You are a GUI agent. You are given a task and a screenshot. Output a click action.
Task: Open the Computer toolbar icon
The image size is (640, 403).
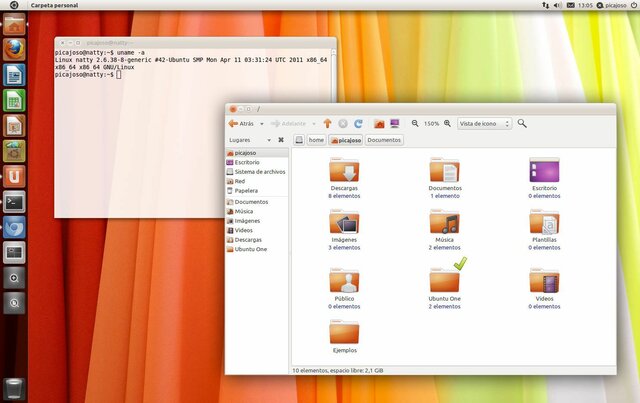point(395,123)
